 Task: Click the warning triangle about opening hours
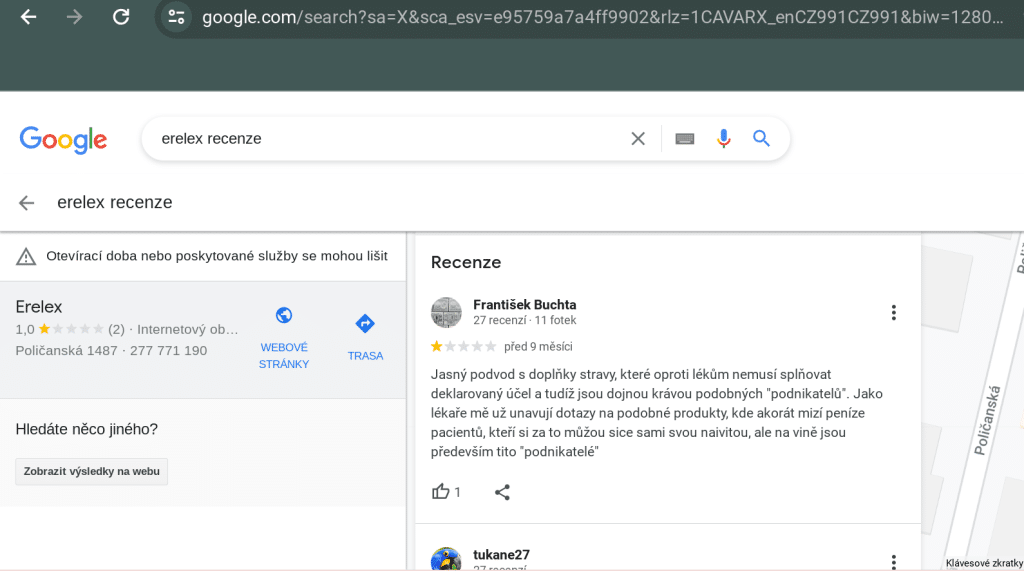[26, 256]
